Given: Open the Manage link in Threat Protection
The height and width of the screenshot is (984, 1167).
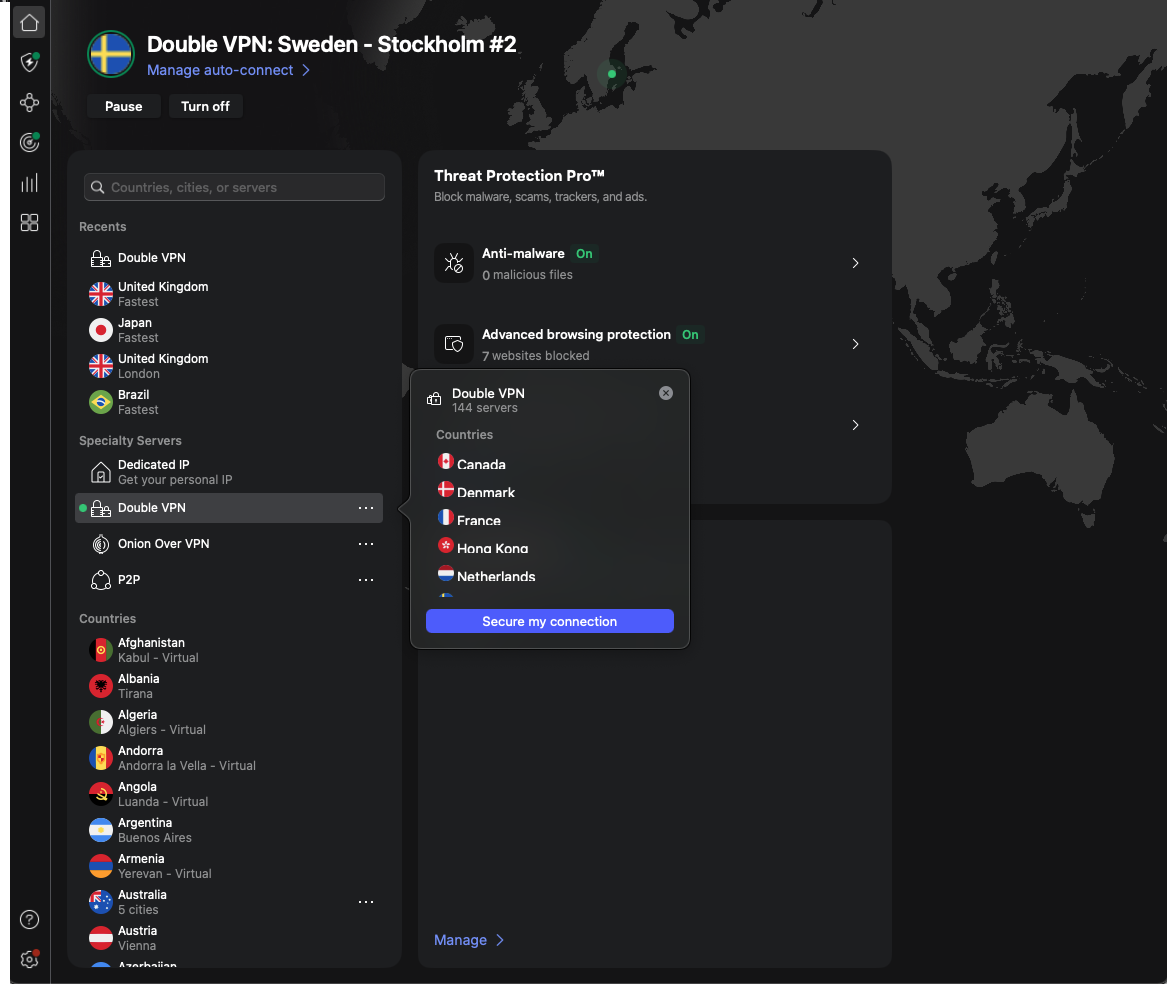Looking at the screenshot, I should (x=469, y=940).
